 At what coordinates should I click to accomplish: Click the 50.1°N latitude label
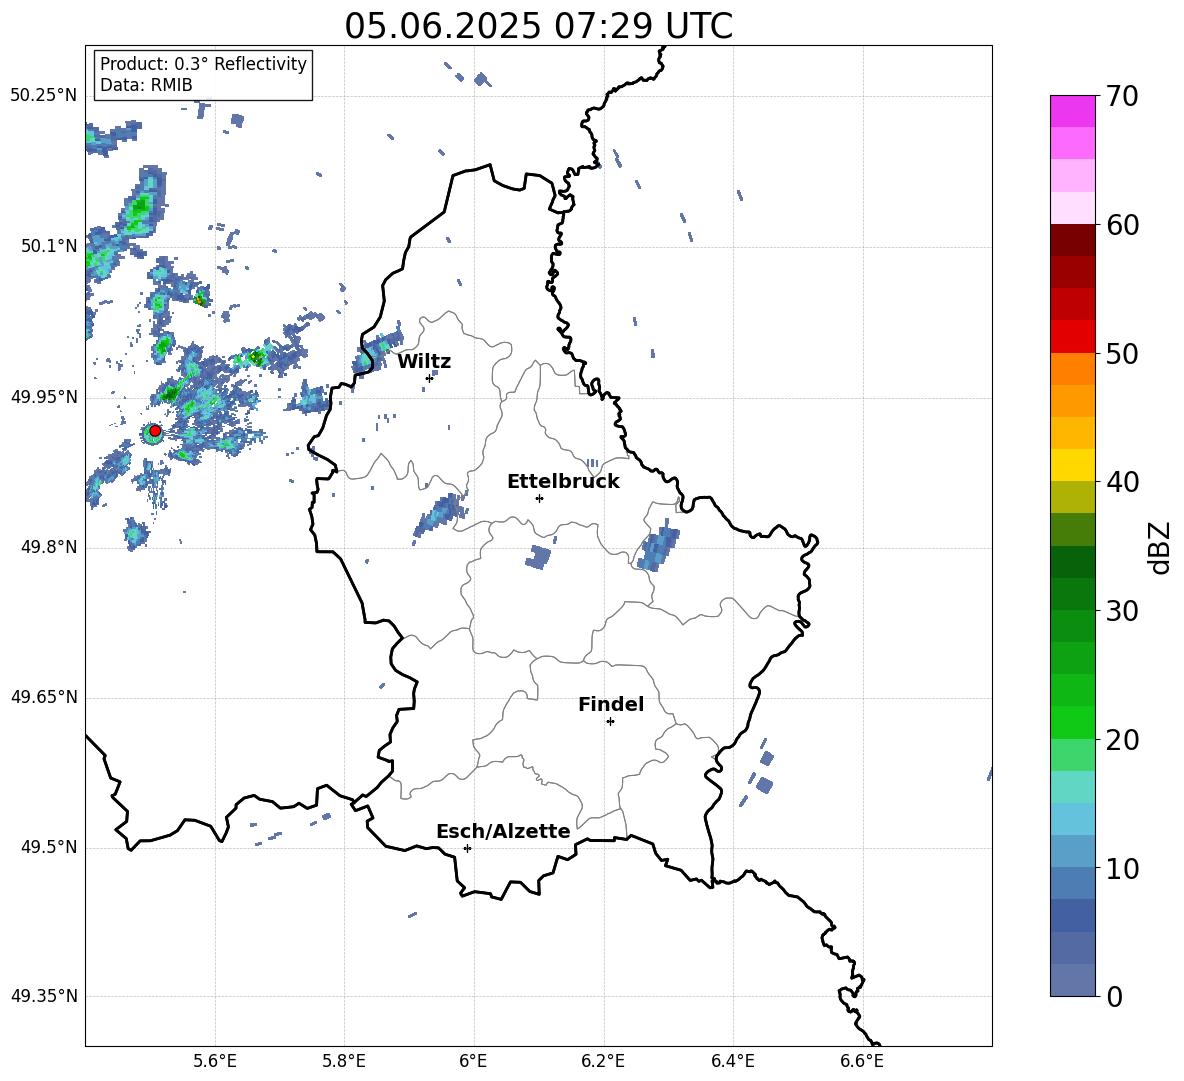click(49, 246)
